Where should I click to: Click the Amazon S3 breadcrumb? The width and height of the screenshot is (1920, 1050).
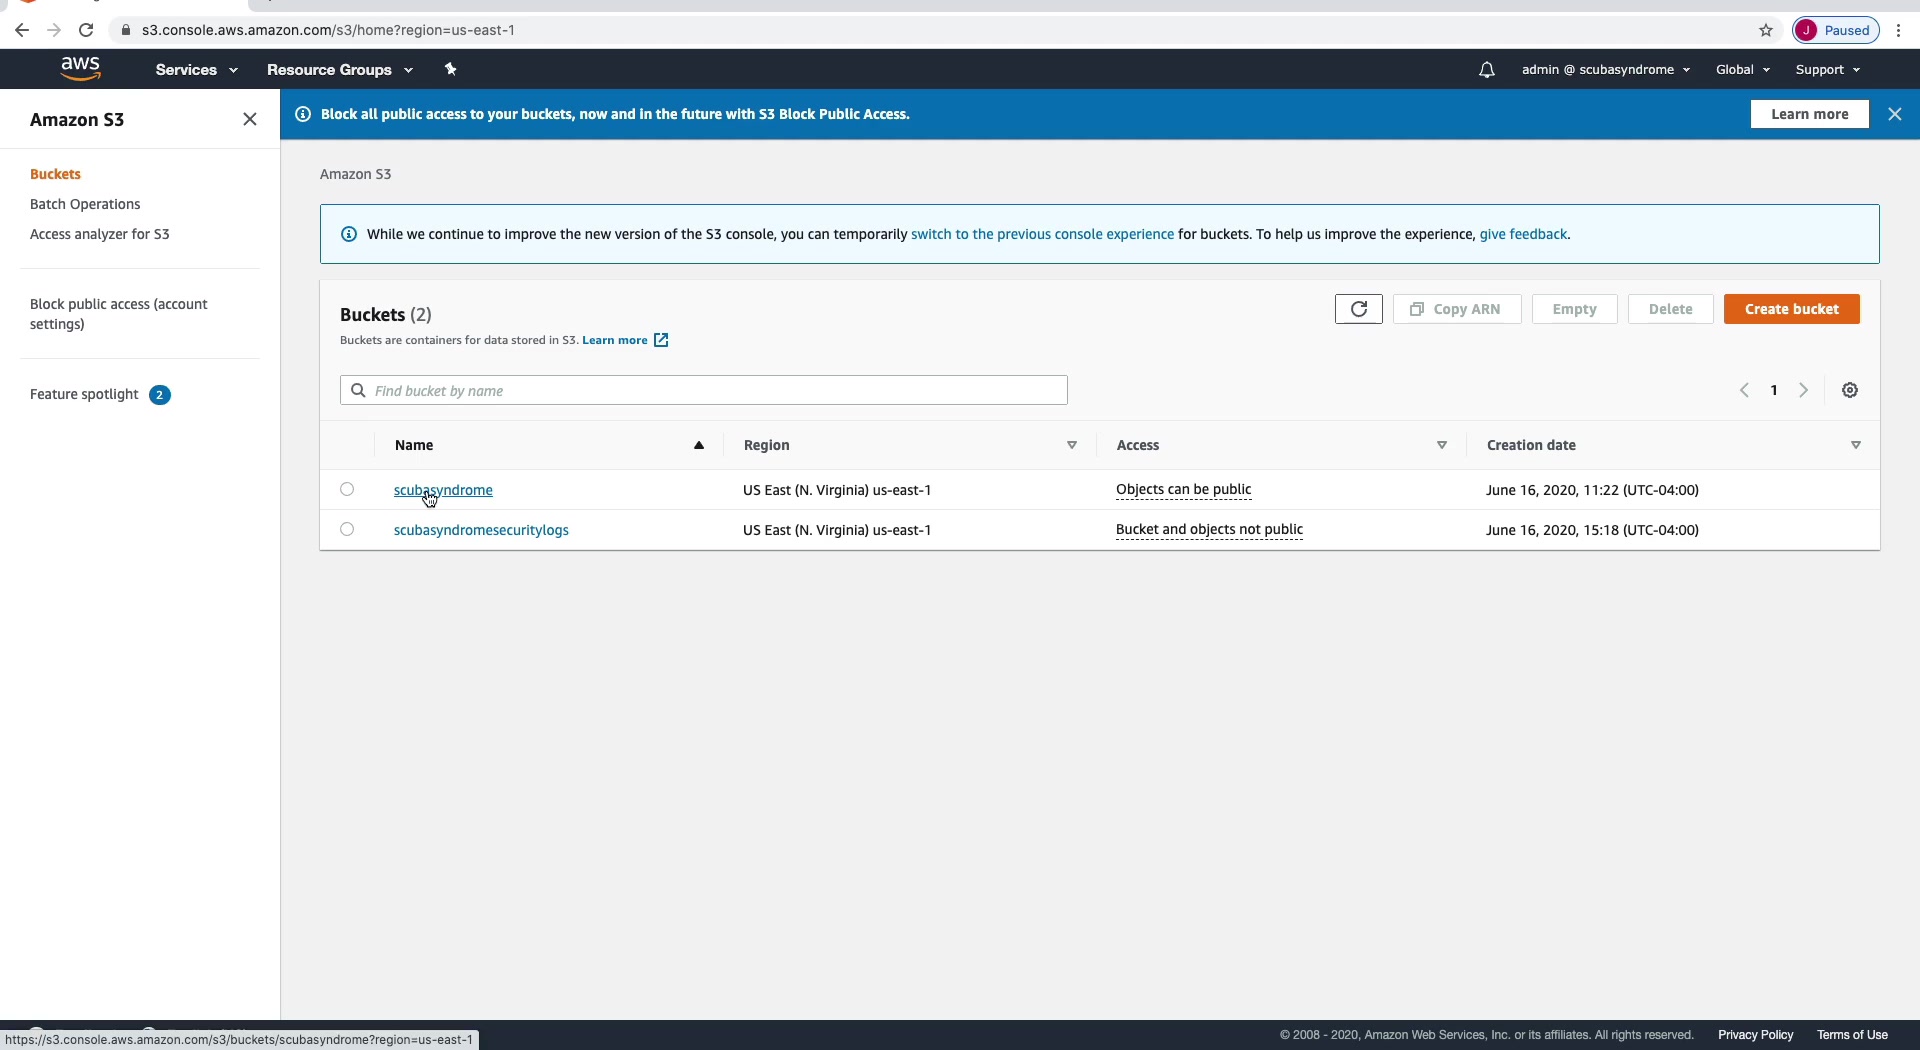click(x=355, y=174)
